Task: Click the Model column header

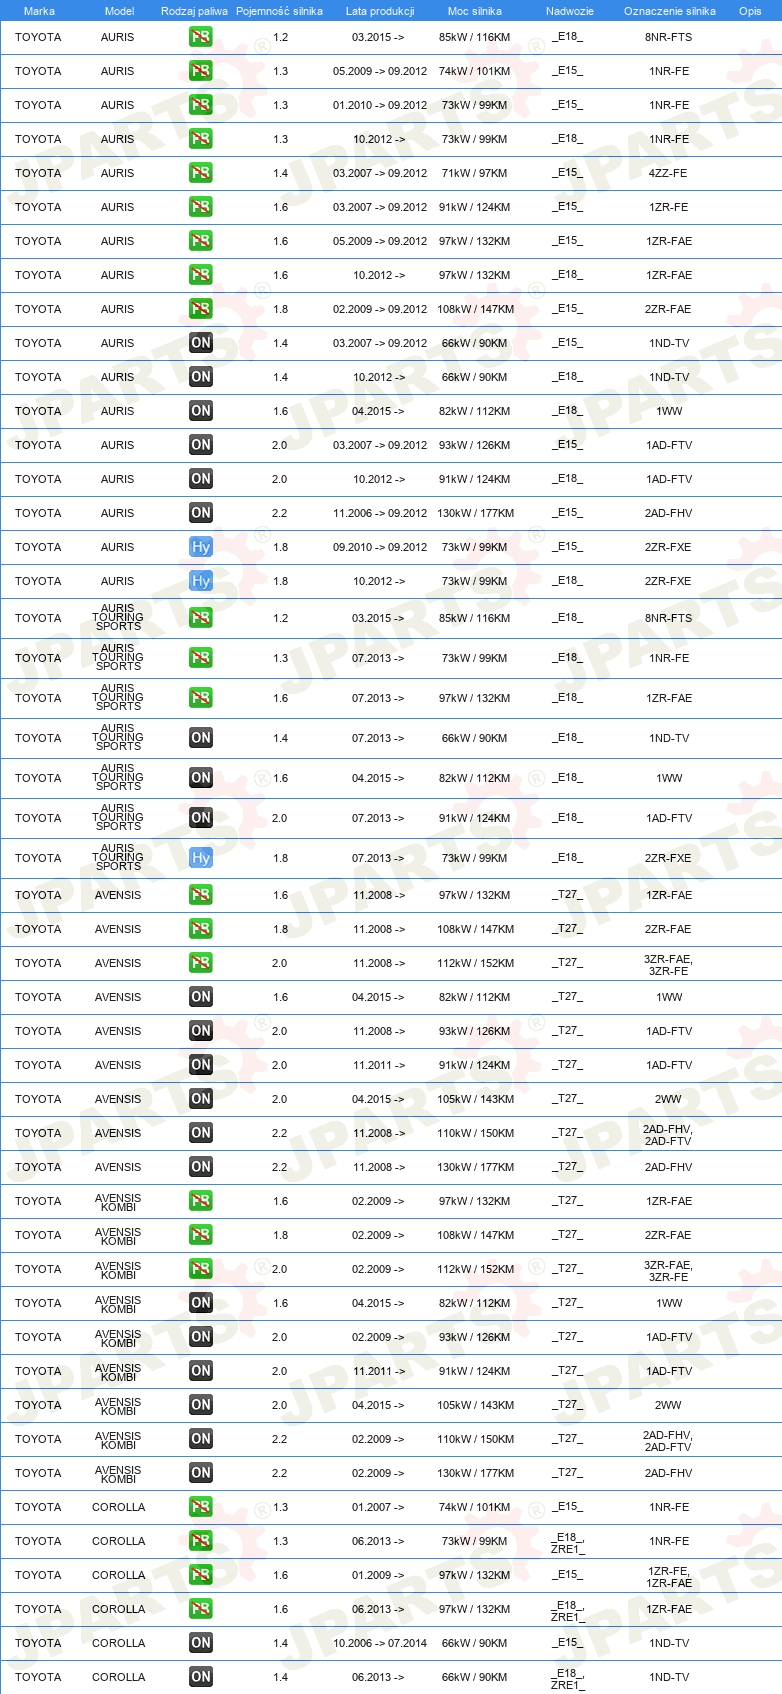Action: 119,11
